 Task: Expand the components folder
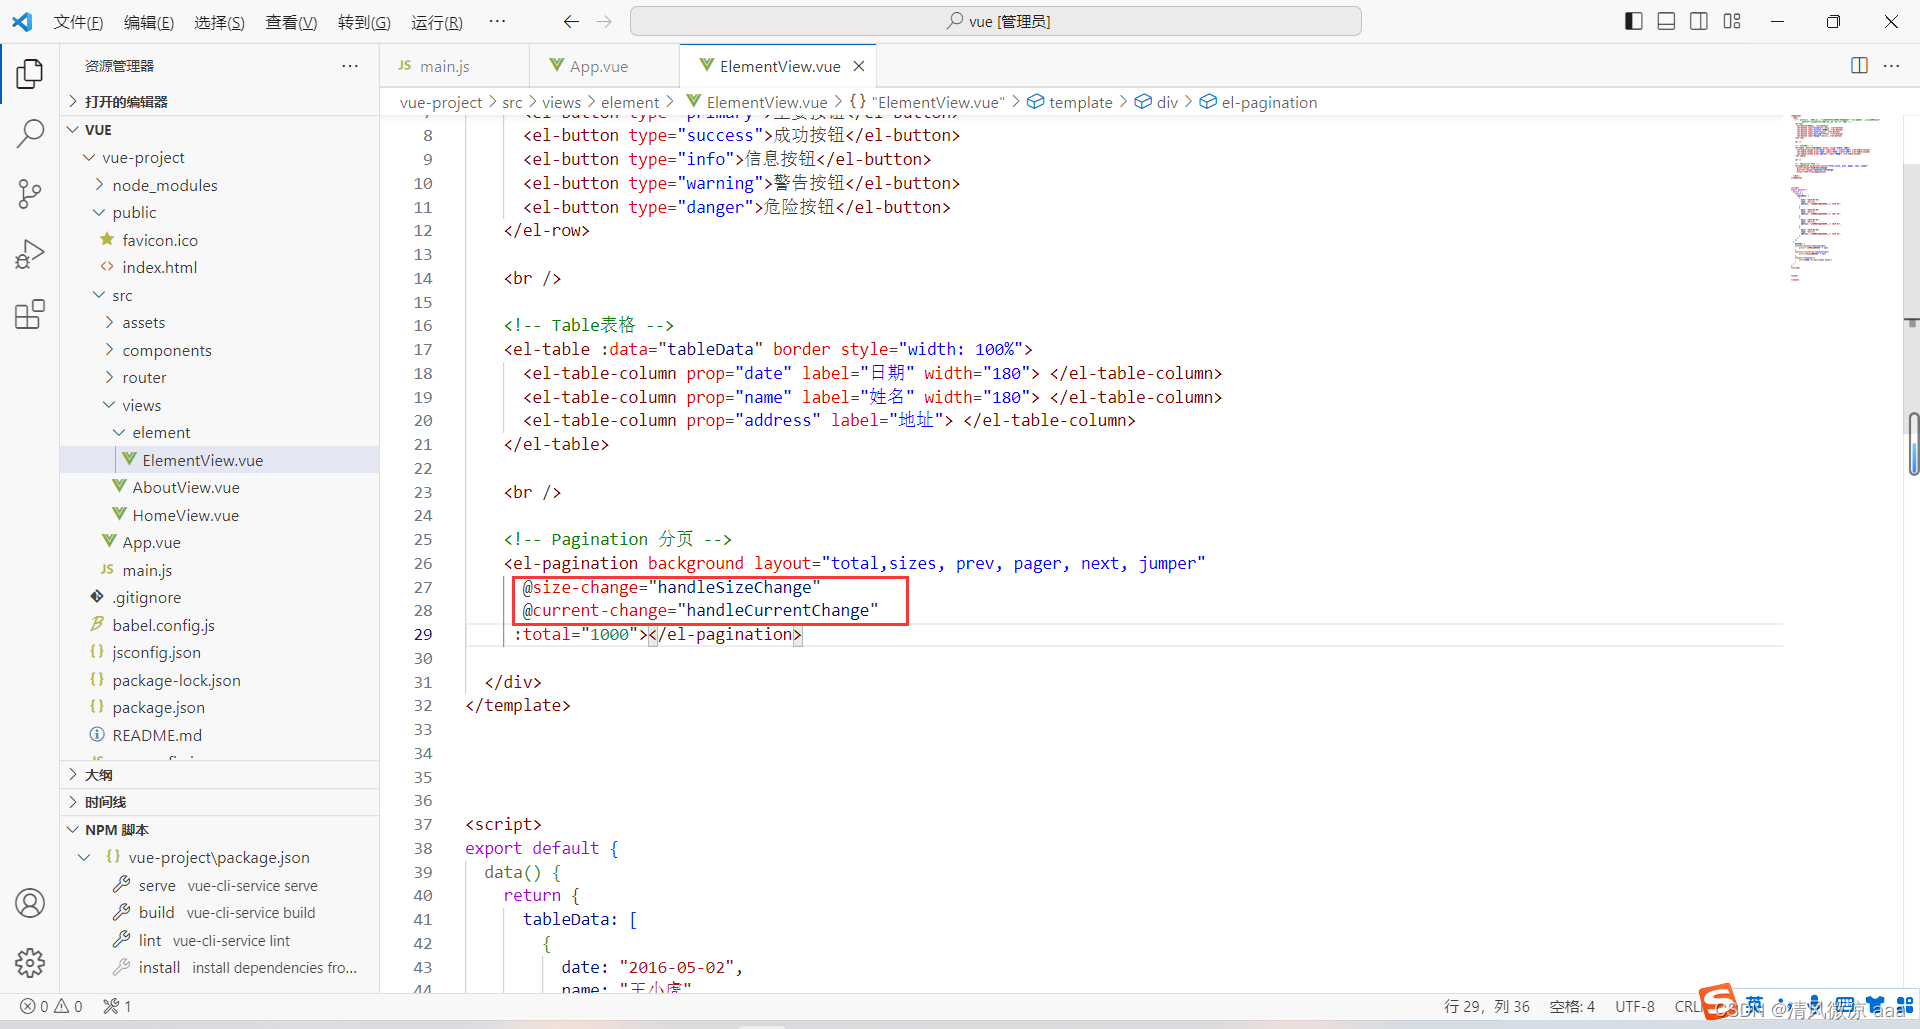tap(220, 351)
